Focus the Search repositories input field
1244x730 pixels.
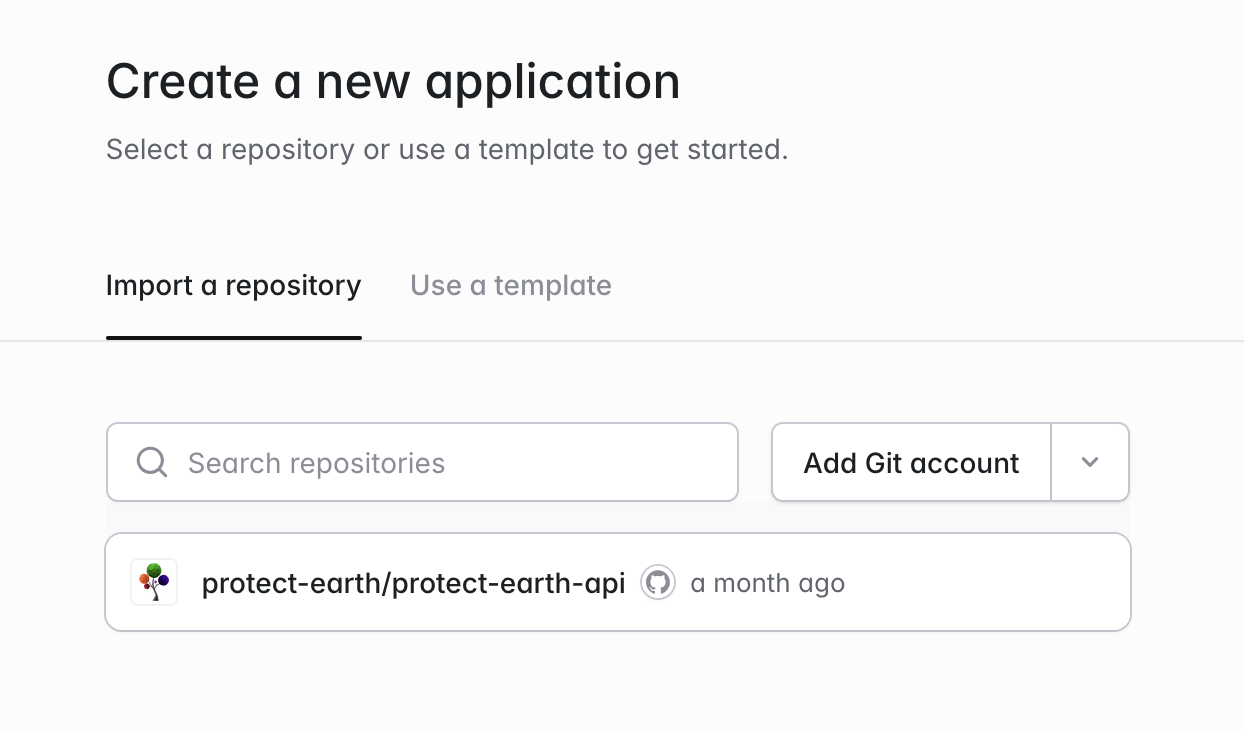[x=450, y=462]
